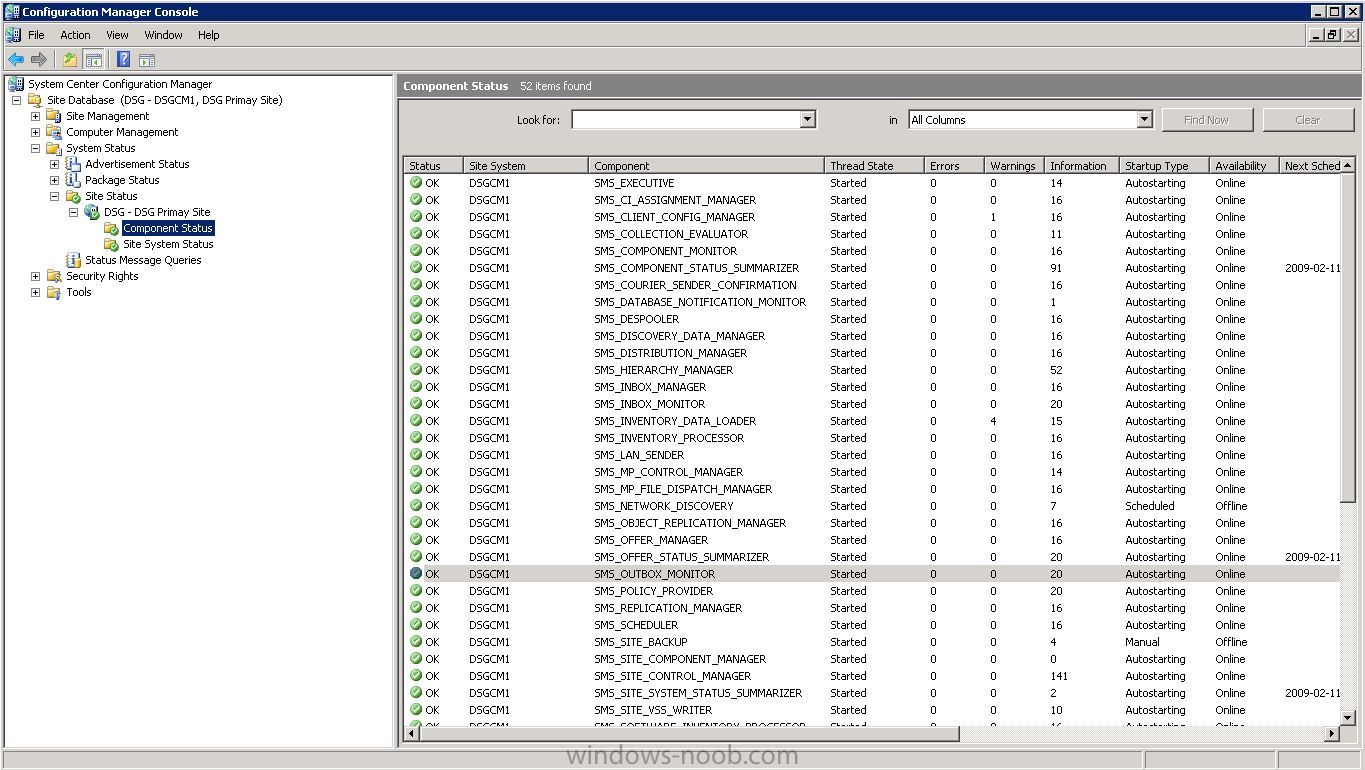Toggle Show/Hide Action Pane toolbar icon
The width and height of the screenshot is (1365, 770).
[147, 60]
